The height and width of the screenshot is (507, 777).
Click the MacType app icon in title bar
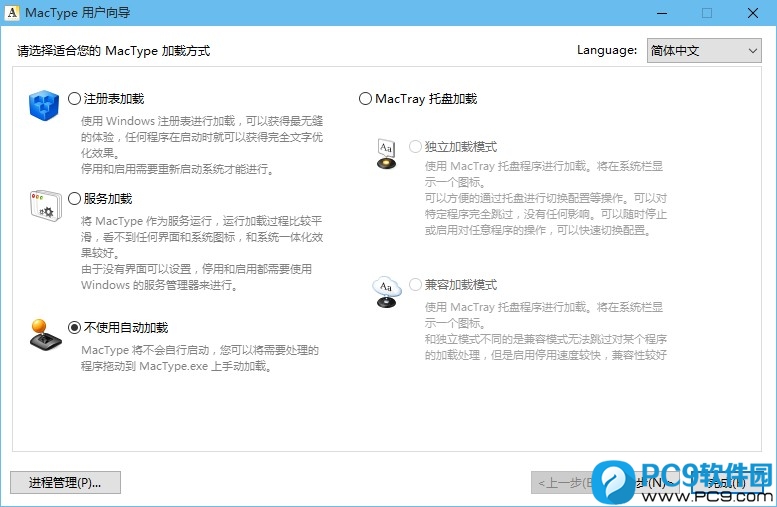coord(12,12)
